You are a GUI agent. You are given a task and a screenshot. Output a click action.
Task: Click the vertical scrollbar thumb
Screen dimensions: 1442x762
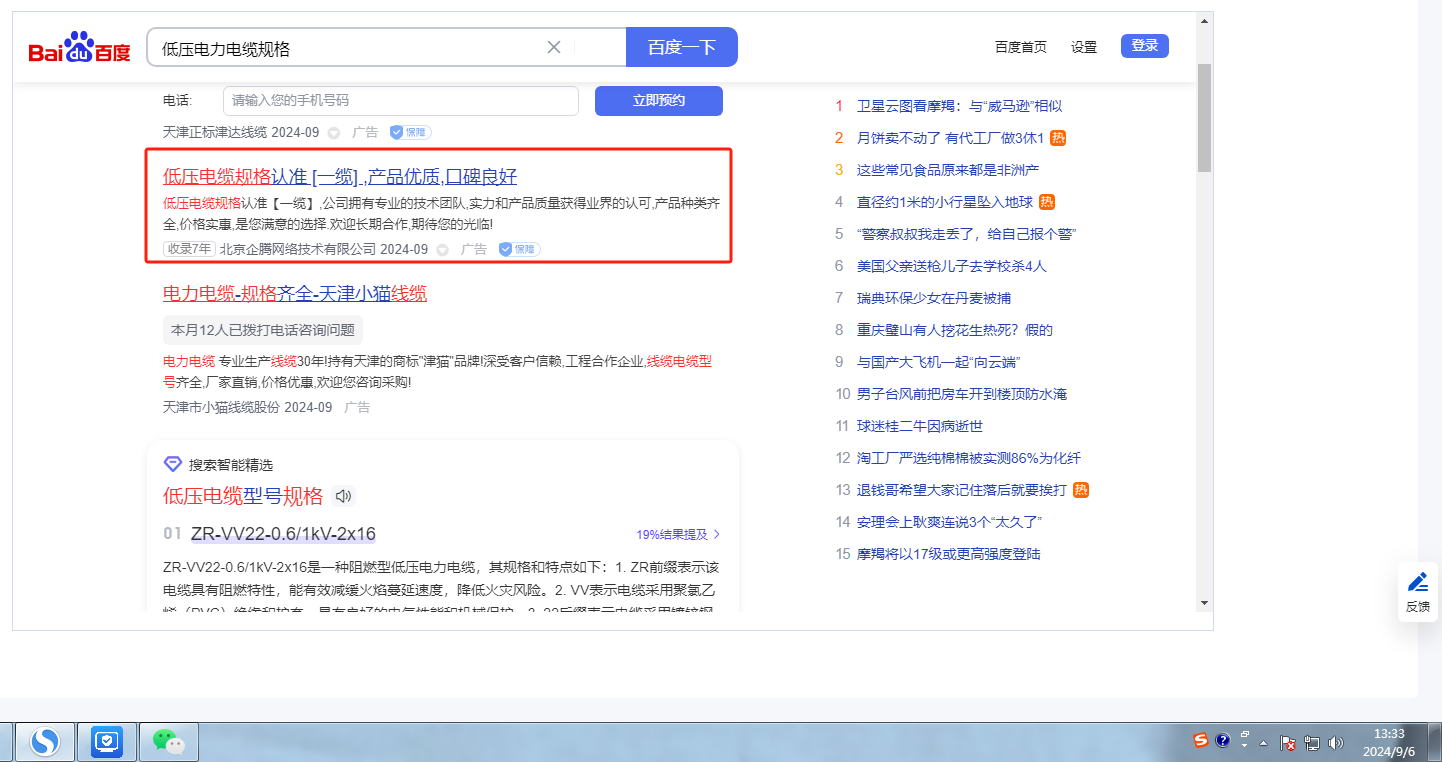click(x=1204, y=118)
